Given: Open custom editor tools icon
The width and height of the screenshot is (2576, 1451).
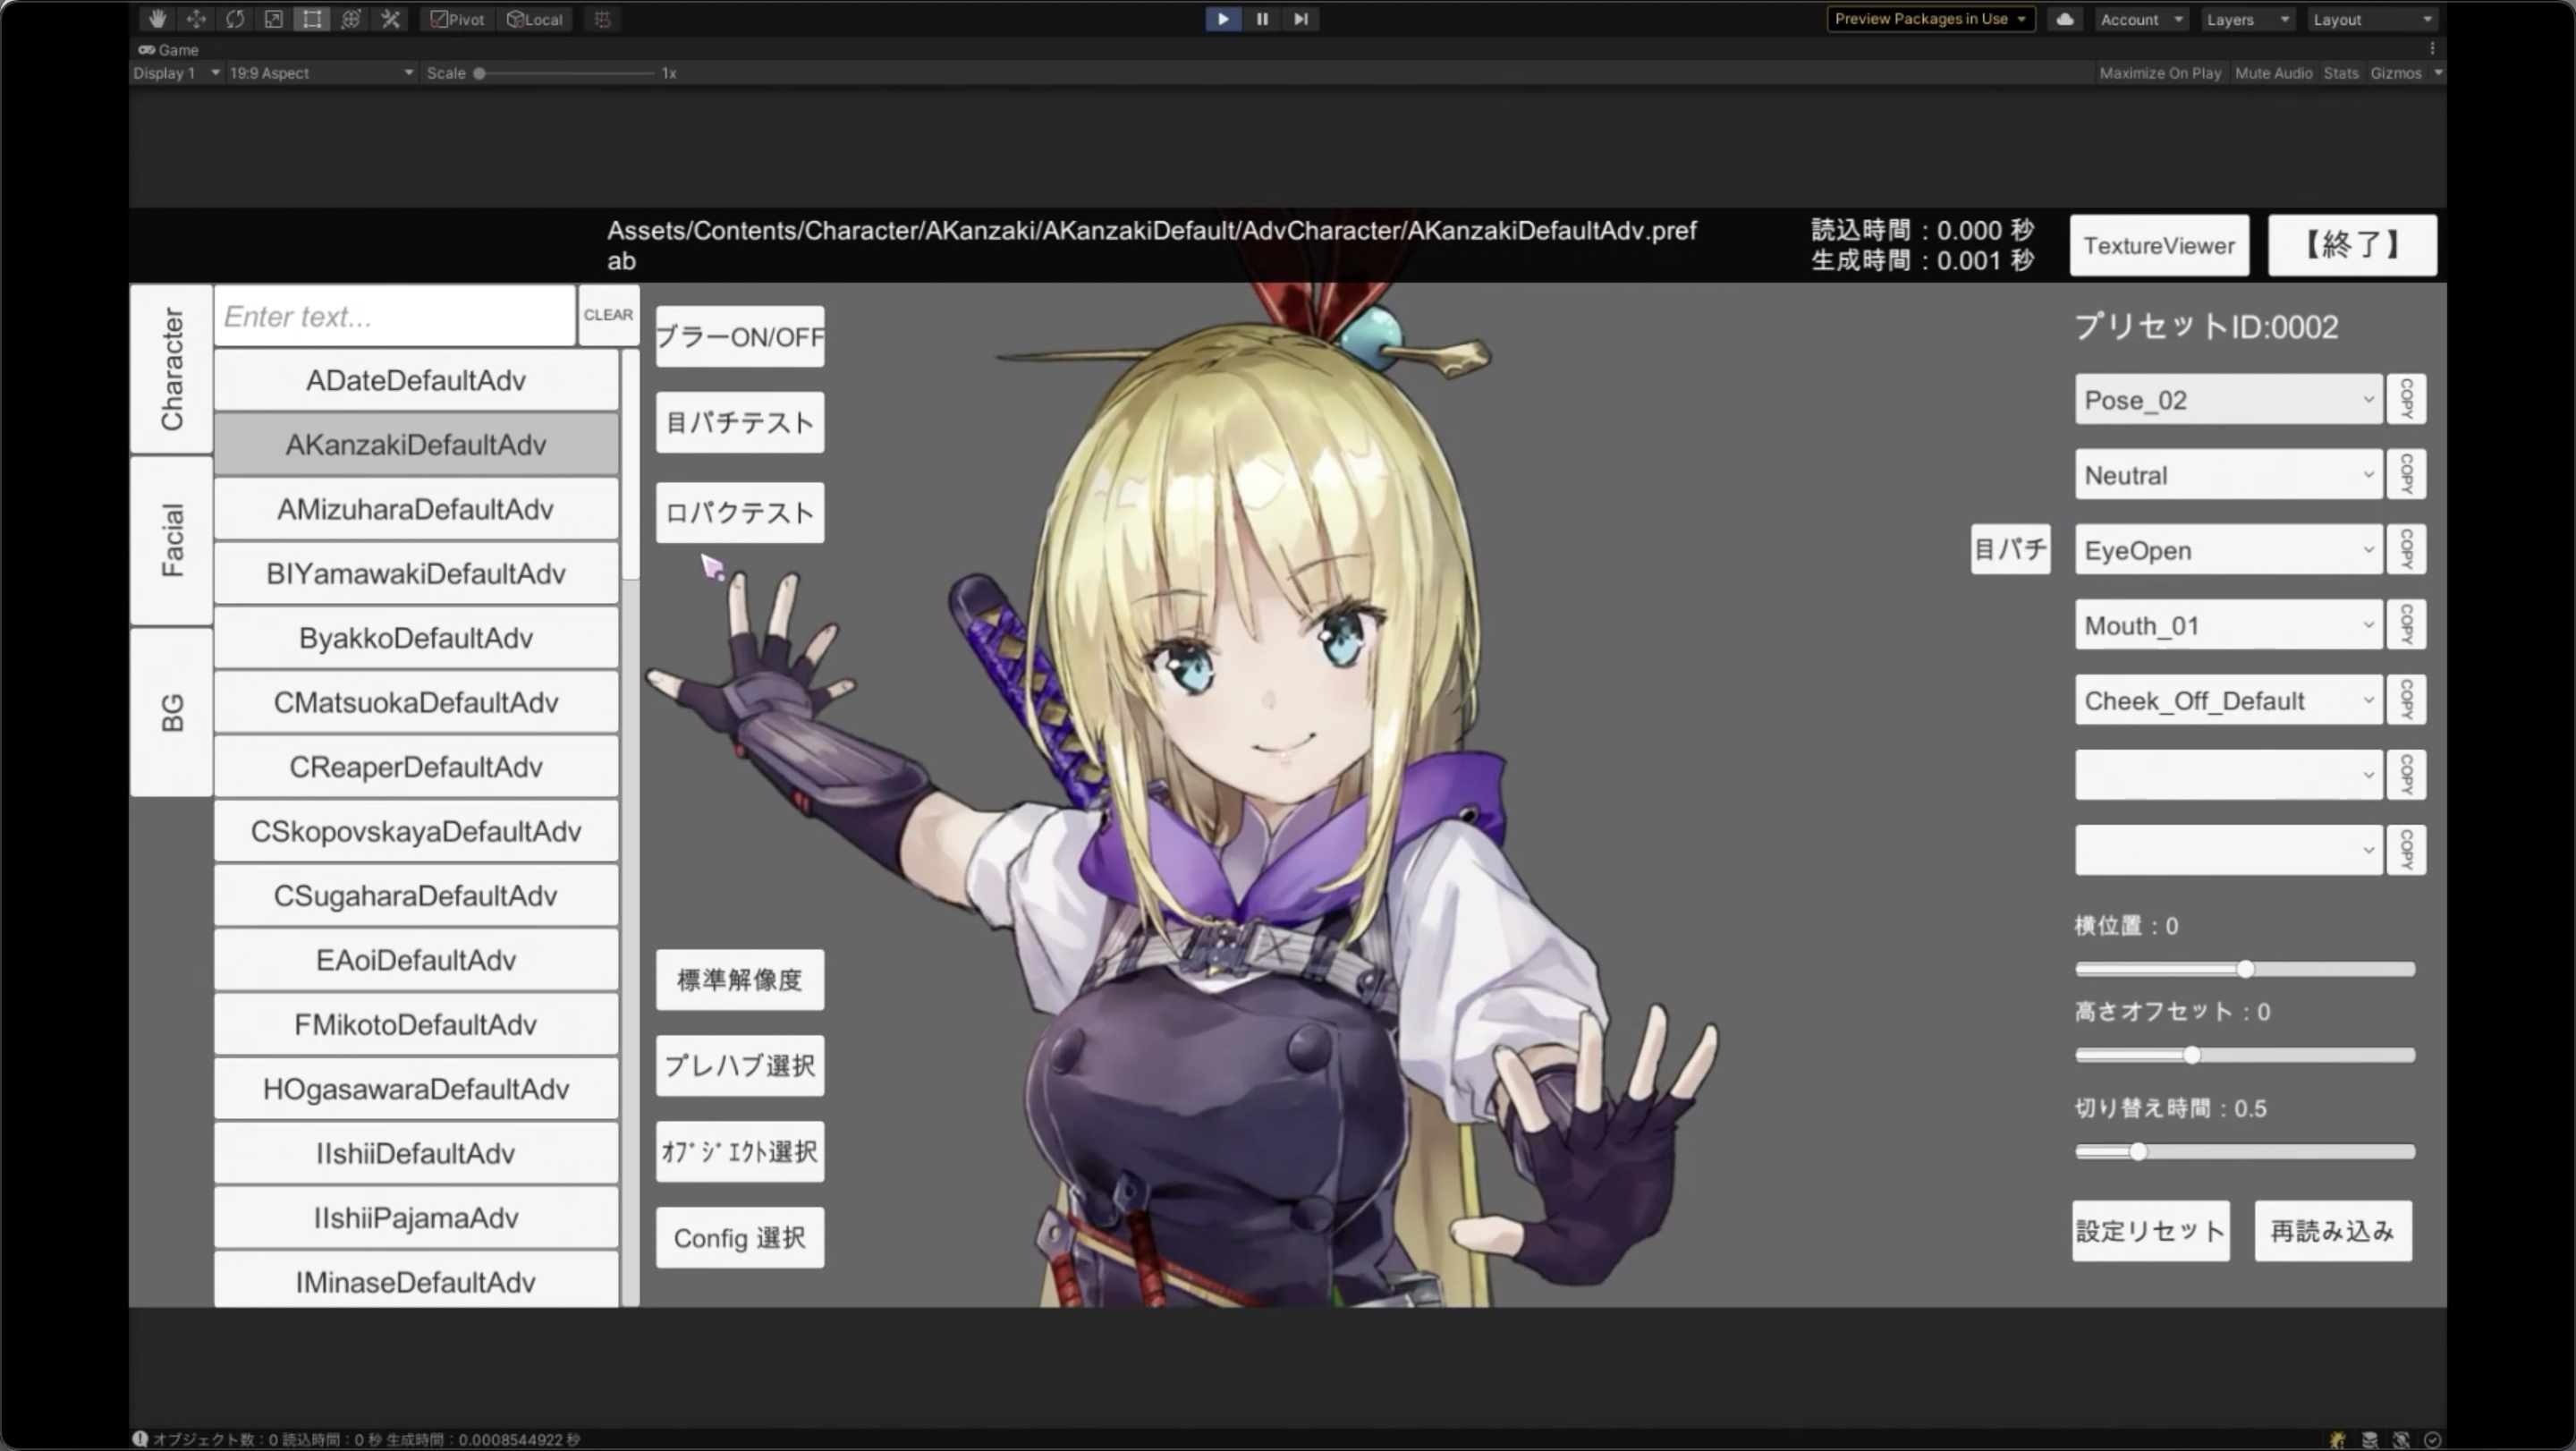Looking at the screenshot, I should [x=390, y=19].
